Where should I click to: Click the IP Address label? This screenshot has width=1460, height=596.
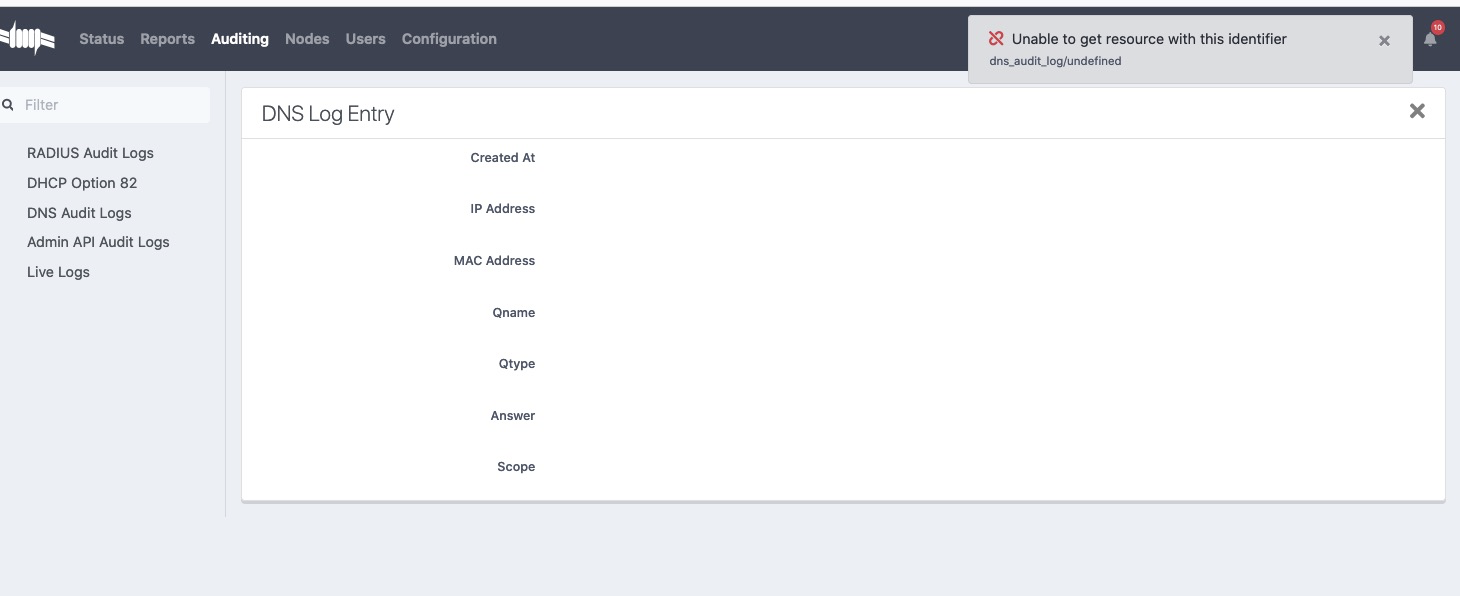(x=503, y=208)
